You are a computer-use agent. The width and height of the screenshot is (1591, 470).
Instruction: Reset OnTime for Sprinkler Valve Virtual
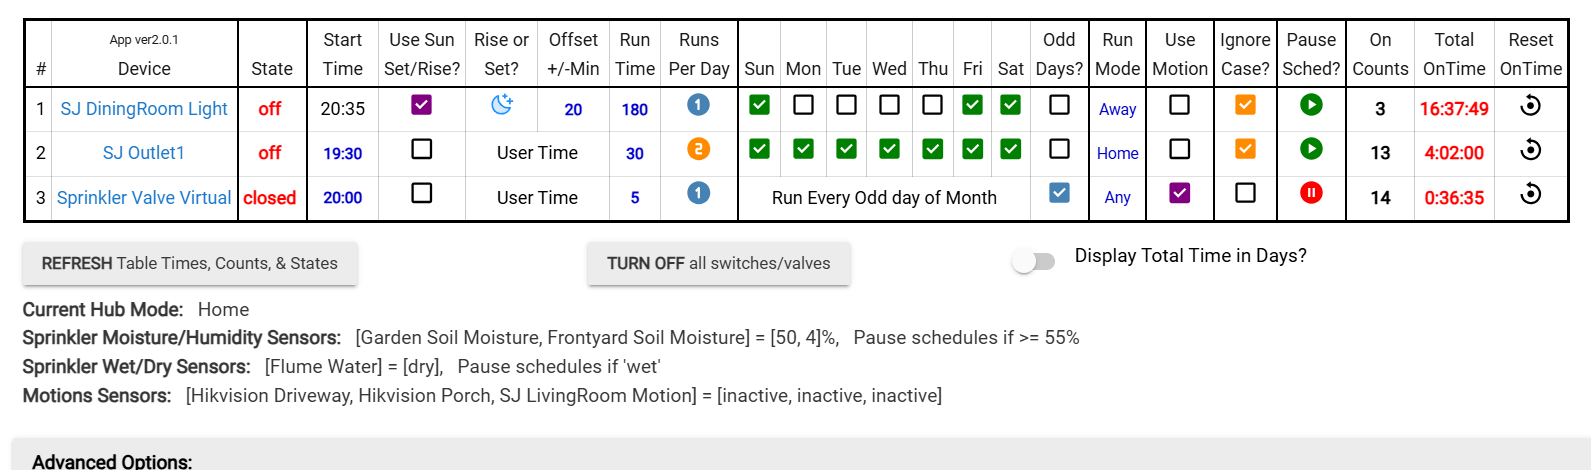click(1530, 194)
